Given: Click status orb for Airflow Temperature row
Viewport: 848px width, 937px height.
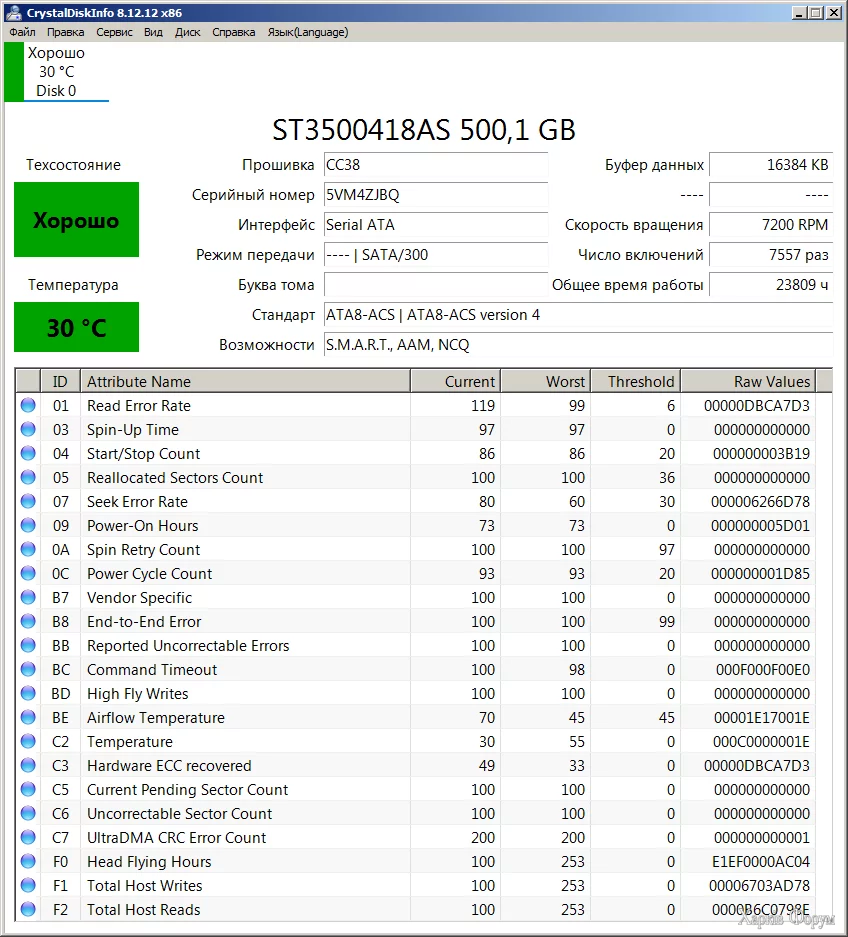Looking at the screenshot, I should 28,718.
